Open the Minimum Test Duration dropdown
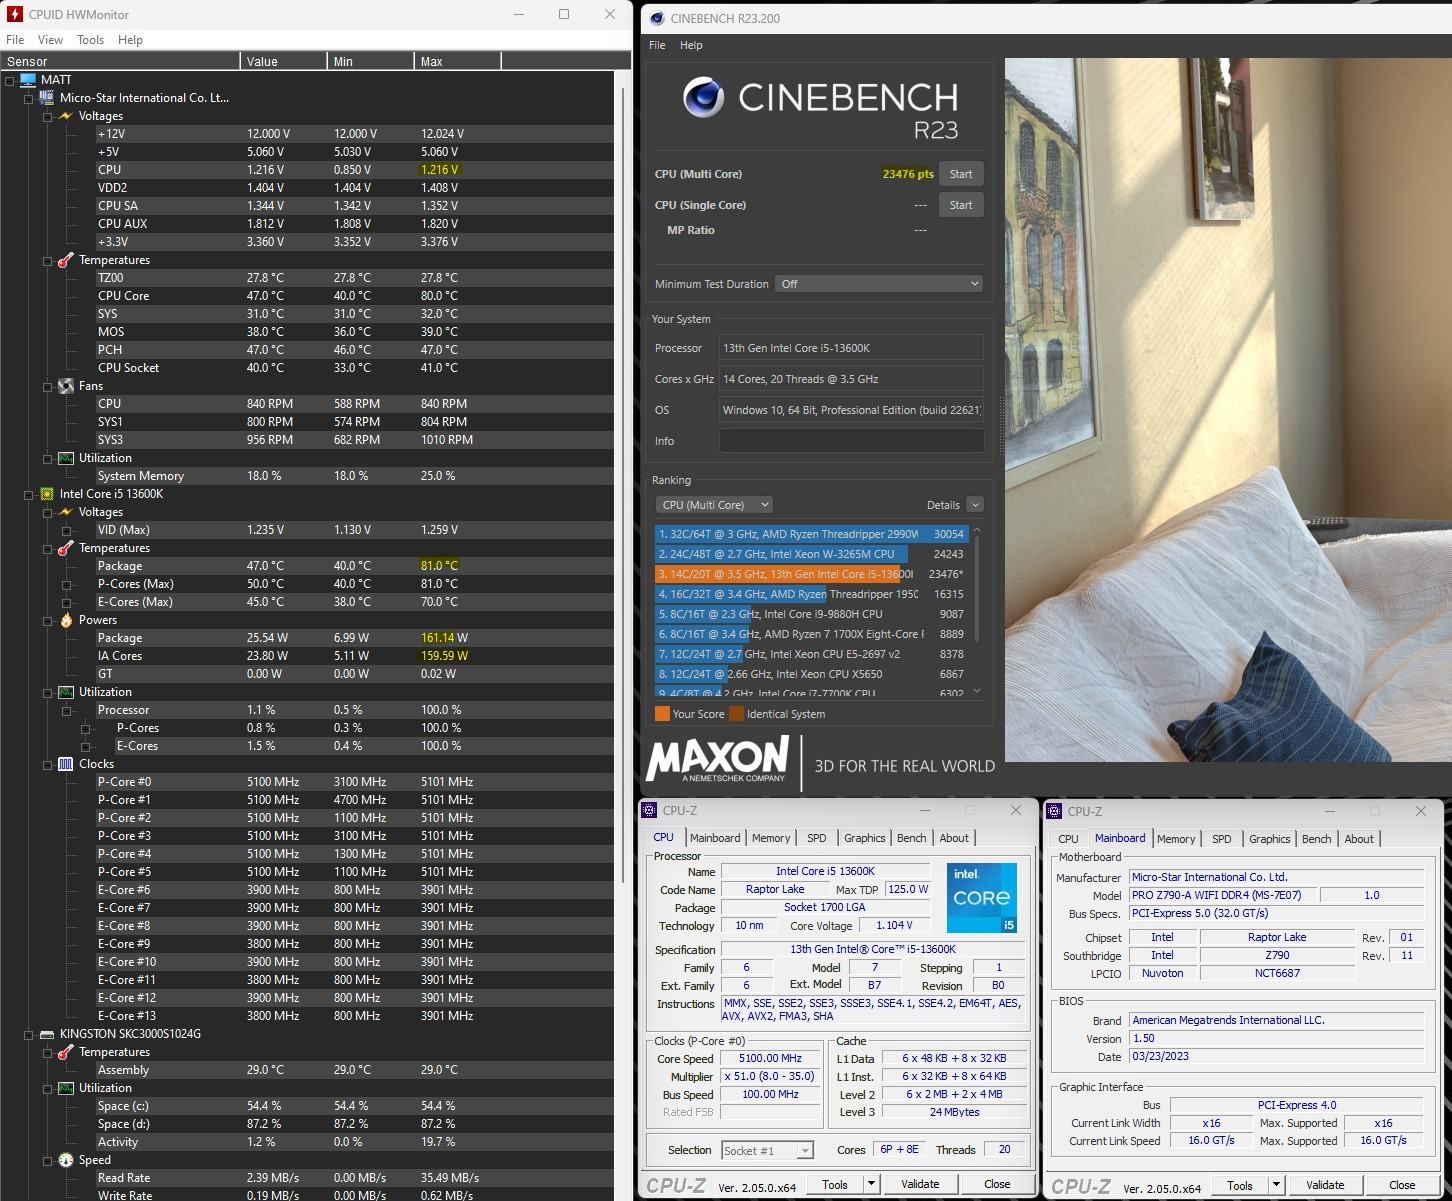The image size is (1452, 1201). [x=880, y=284]
